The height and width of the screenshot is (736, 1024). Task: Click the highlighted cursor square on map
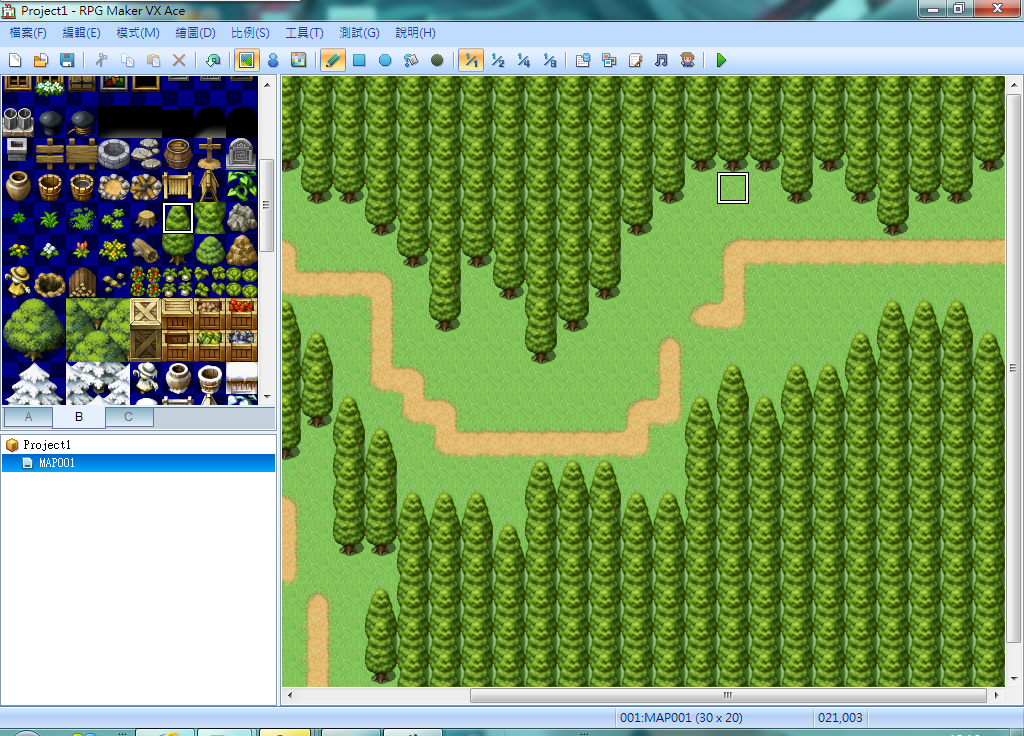733,188
